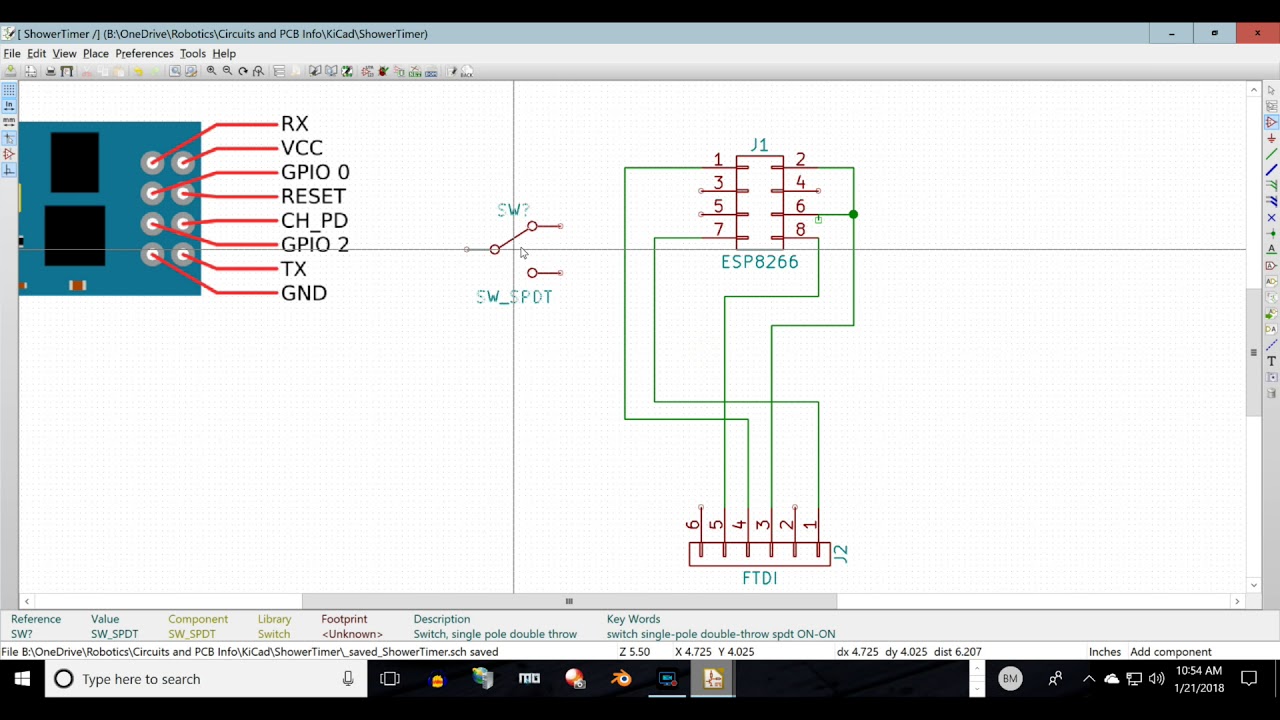The image size is (1280, 720).
Task: Toggle horizontal/vertical wire orientation
Action: click(9, 170)
